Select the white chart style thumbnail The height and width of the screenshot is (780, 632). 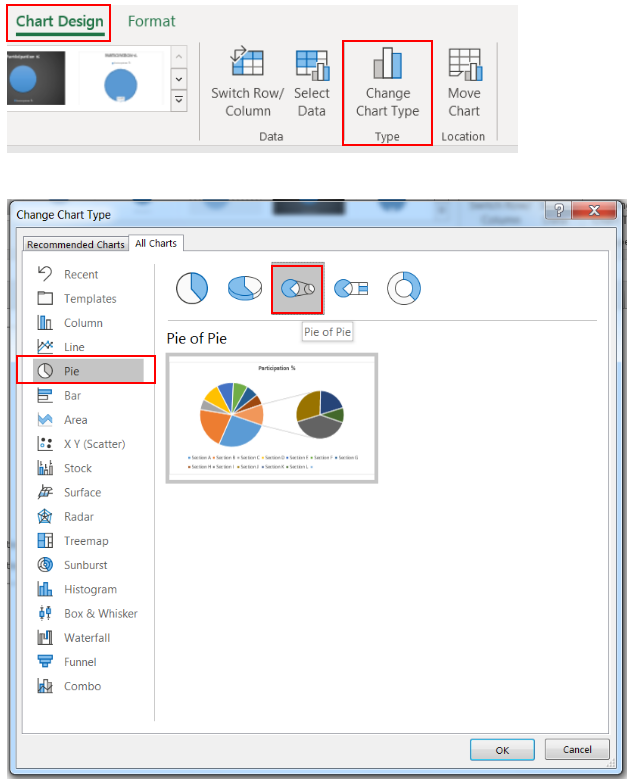(120, 78)
